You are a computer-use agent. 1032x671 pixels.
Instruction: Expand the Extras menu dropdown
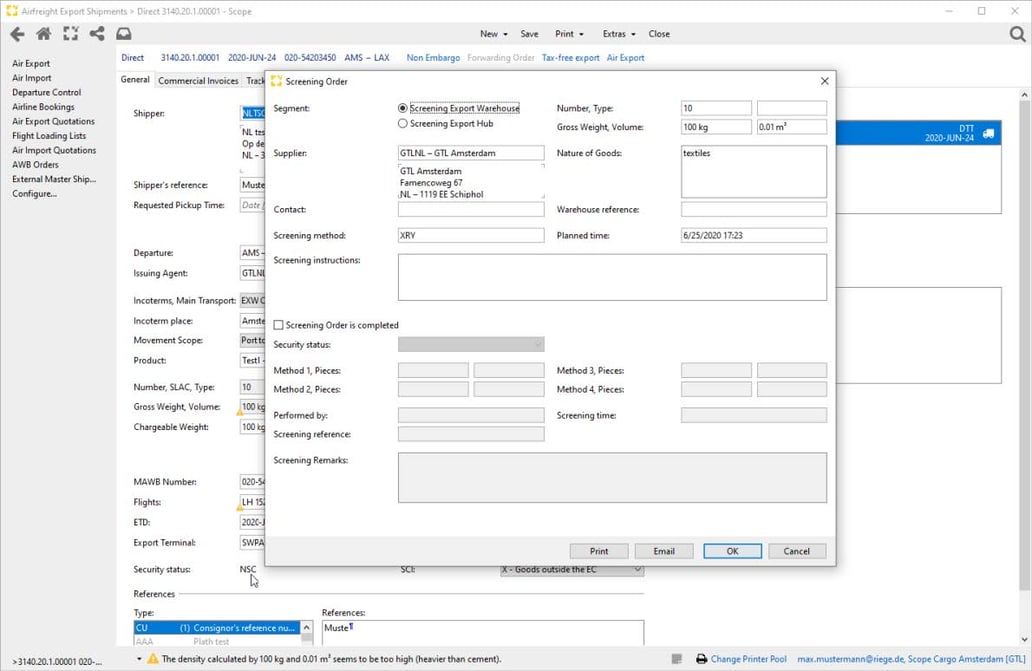pos(618,34)
